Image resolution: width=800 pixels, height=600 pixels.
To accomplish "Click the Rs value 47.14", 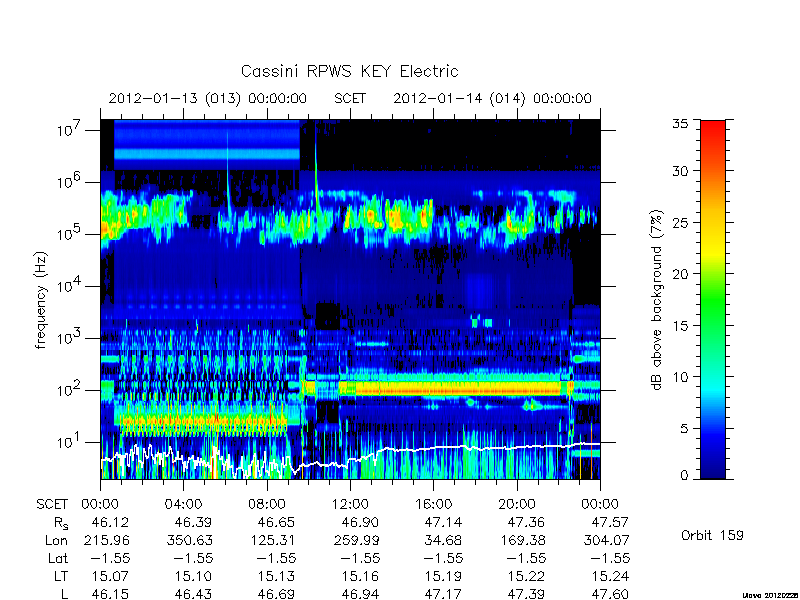I will [443, 522].
